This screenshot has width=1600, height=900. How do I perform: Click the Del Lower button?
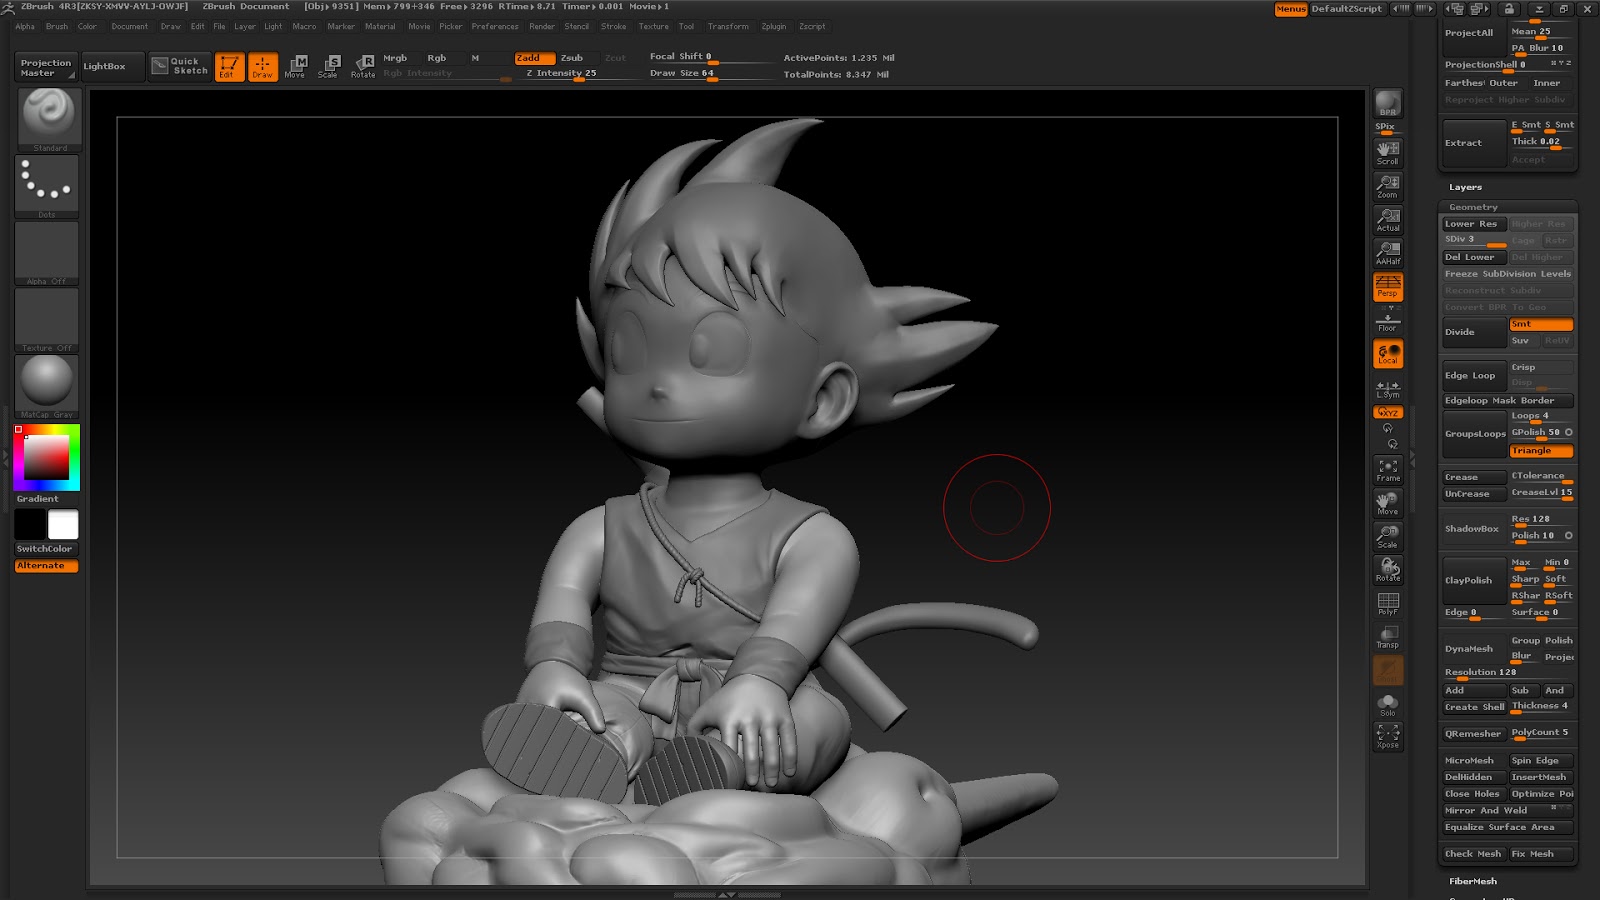pyautogui.click(x=1474, y=257)
